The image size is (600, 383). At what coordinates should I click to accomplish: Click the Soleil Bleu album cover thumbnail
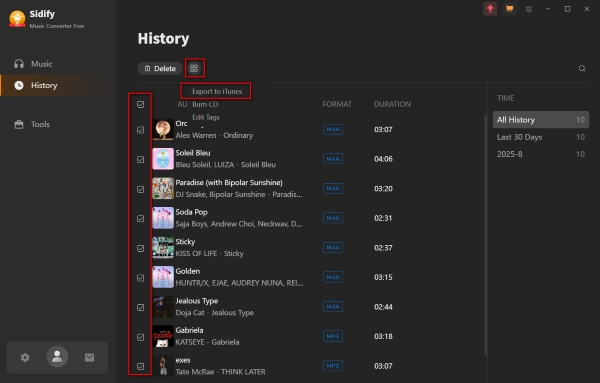coord(163,159)
